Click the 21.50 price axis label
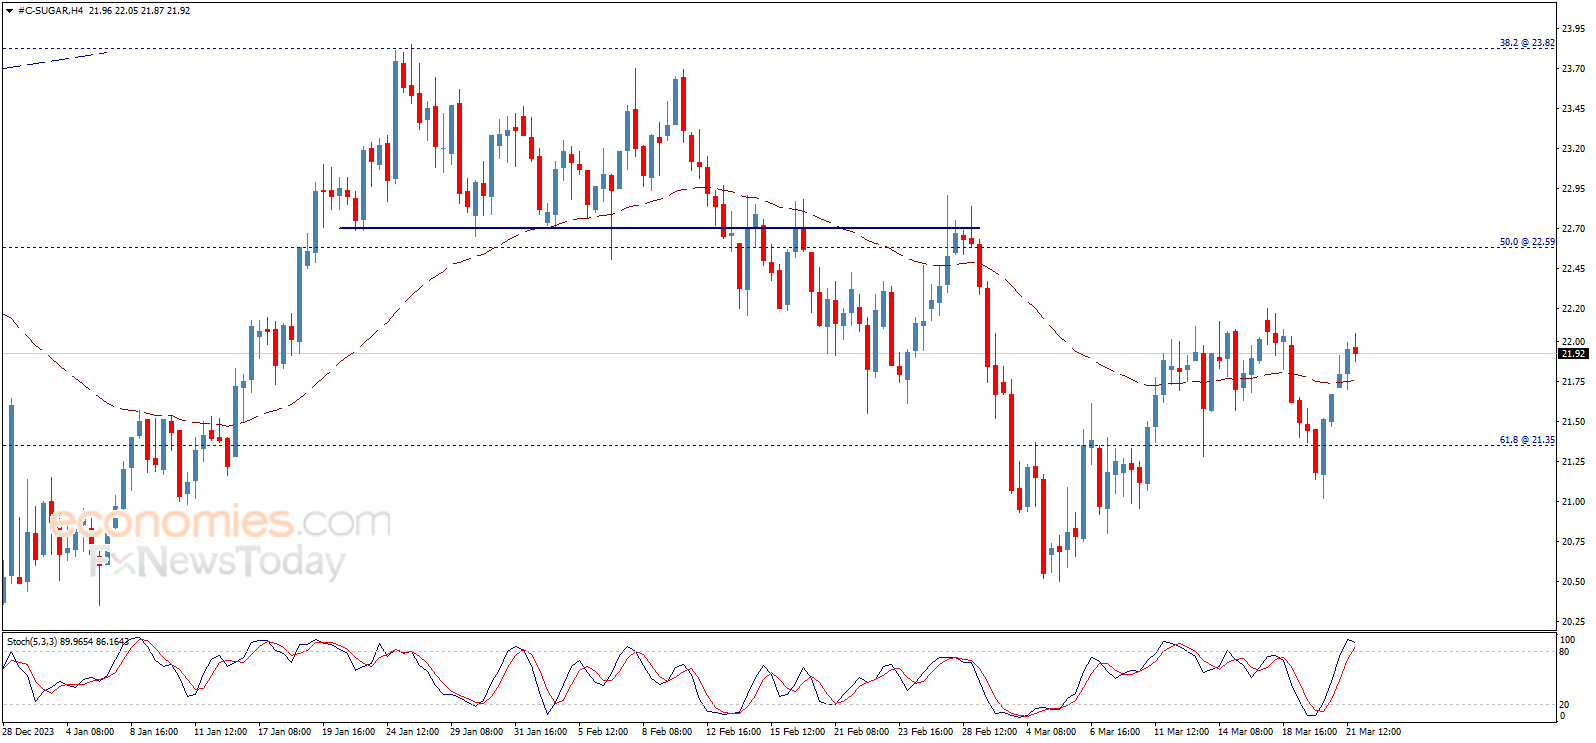Image resolution: width=1596 pixels, height=743 pixels. click(x=1573, y=422)
